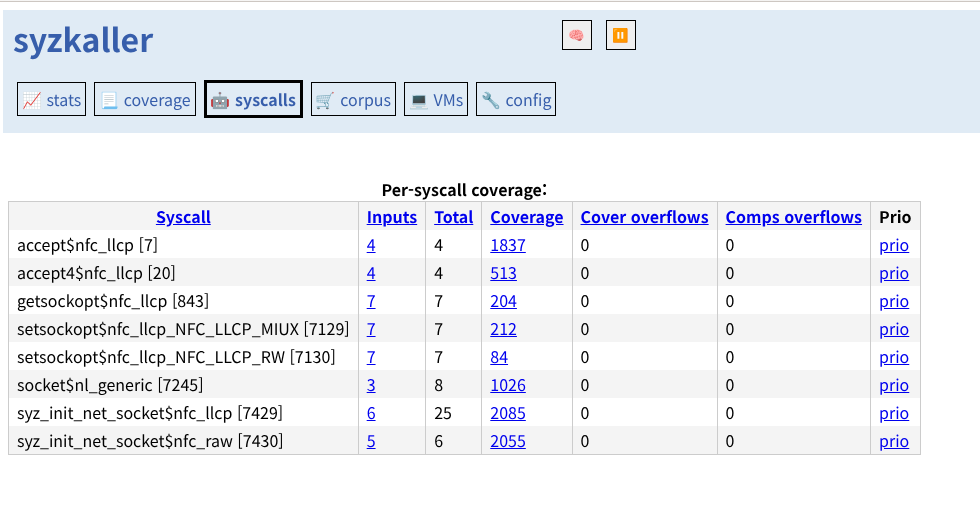Sort table by Total column header

(454, 217)
